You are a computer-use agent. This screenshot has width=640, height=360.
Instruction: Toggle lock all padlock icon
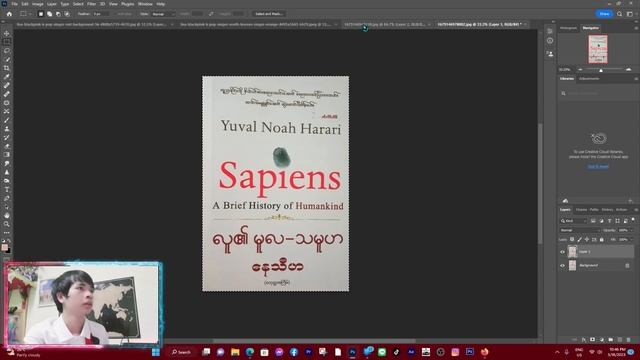(602, 240)
